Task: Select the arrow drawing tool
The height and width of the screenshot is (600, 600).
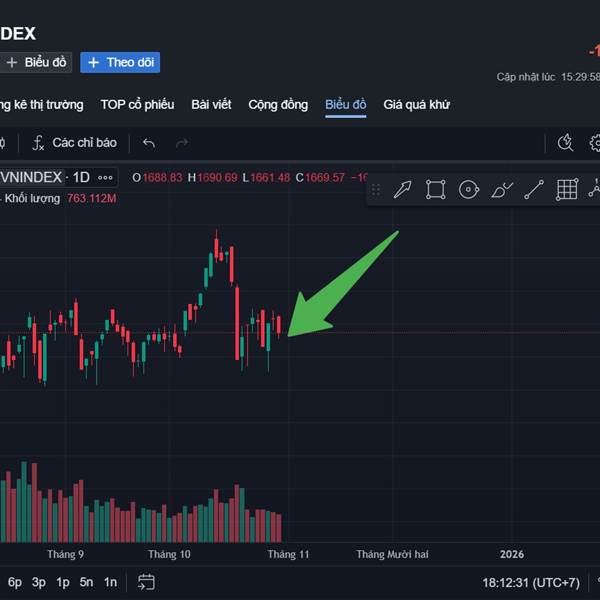Action: [x=402, y=190]
